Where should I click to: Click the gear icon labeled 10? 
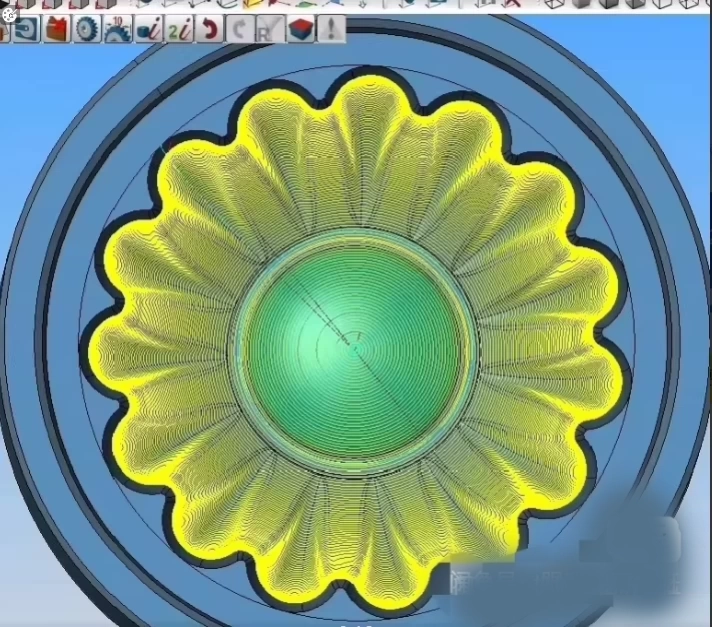point(118,29)
